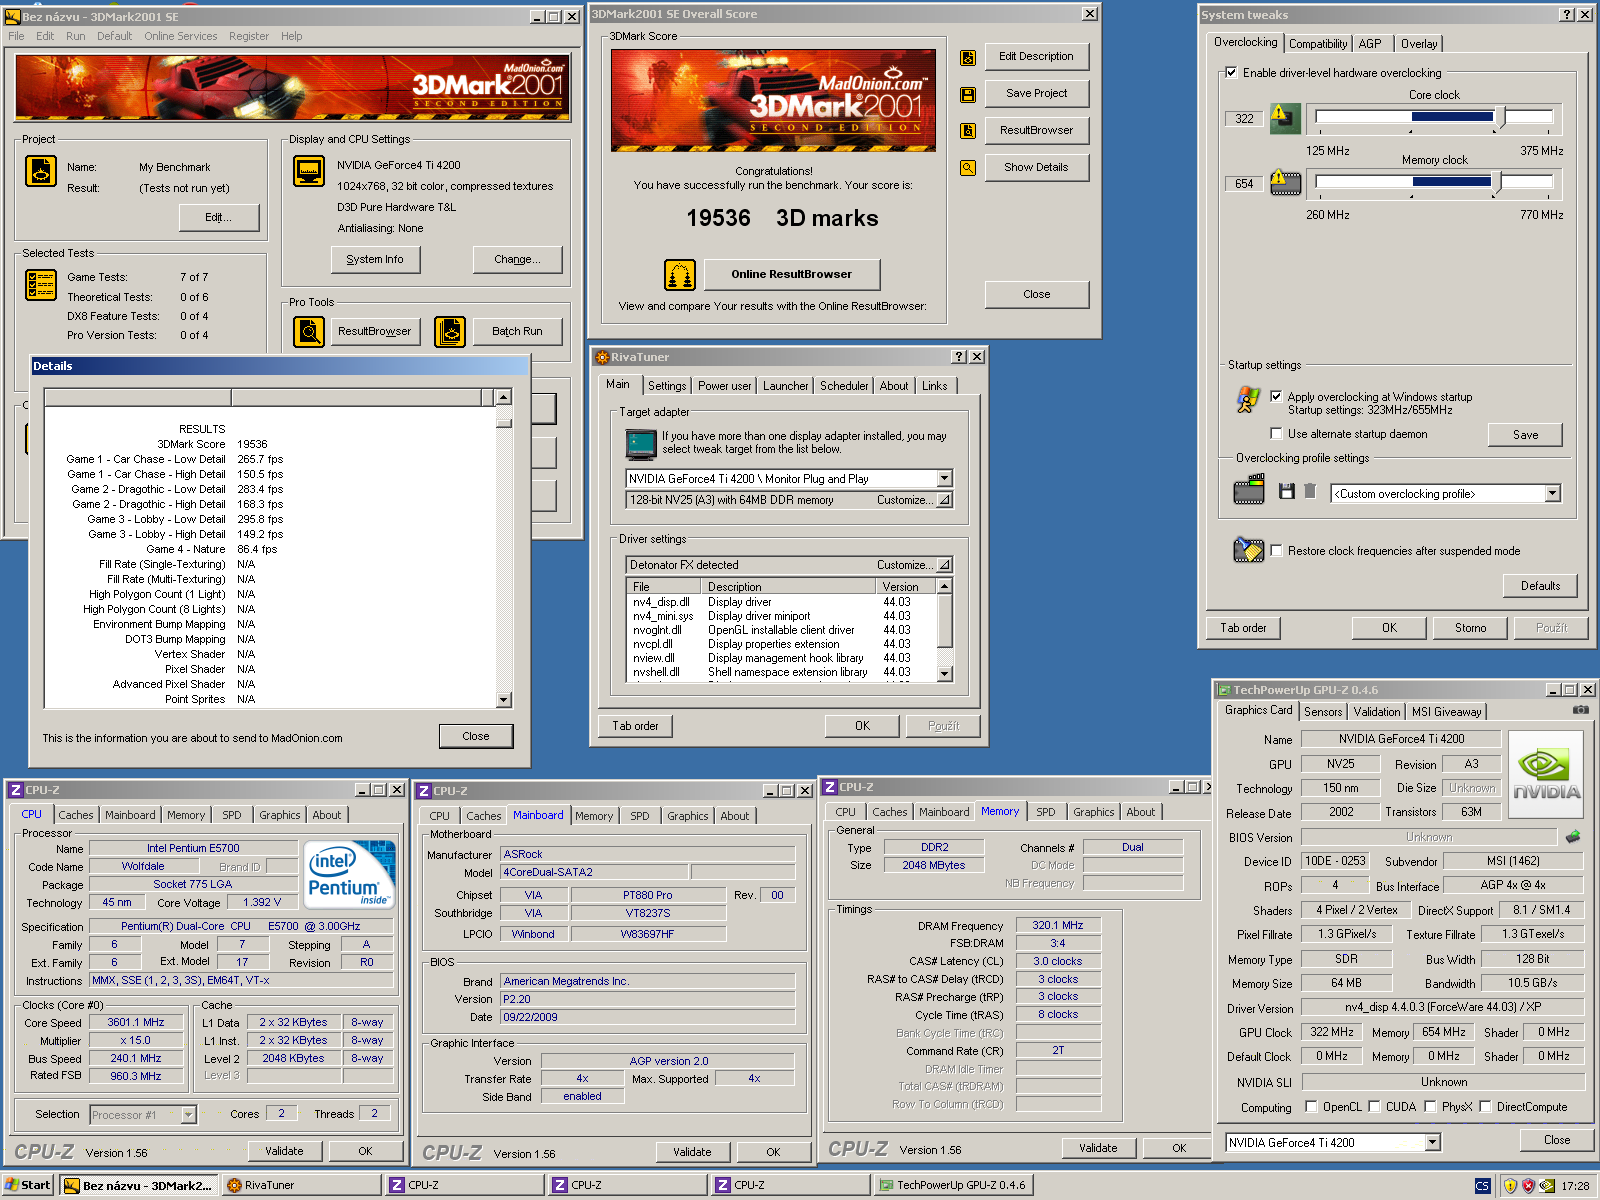This screenshot has width=1600, height=1200.
Task: Click the Save button in Startup settings
Action: [1525, 434]
